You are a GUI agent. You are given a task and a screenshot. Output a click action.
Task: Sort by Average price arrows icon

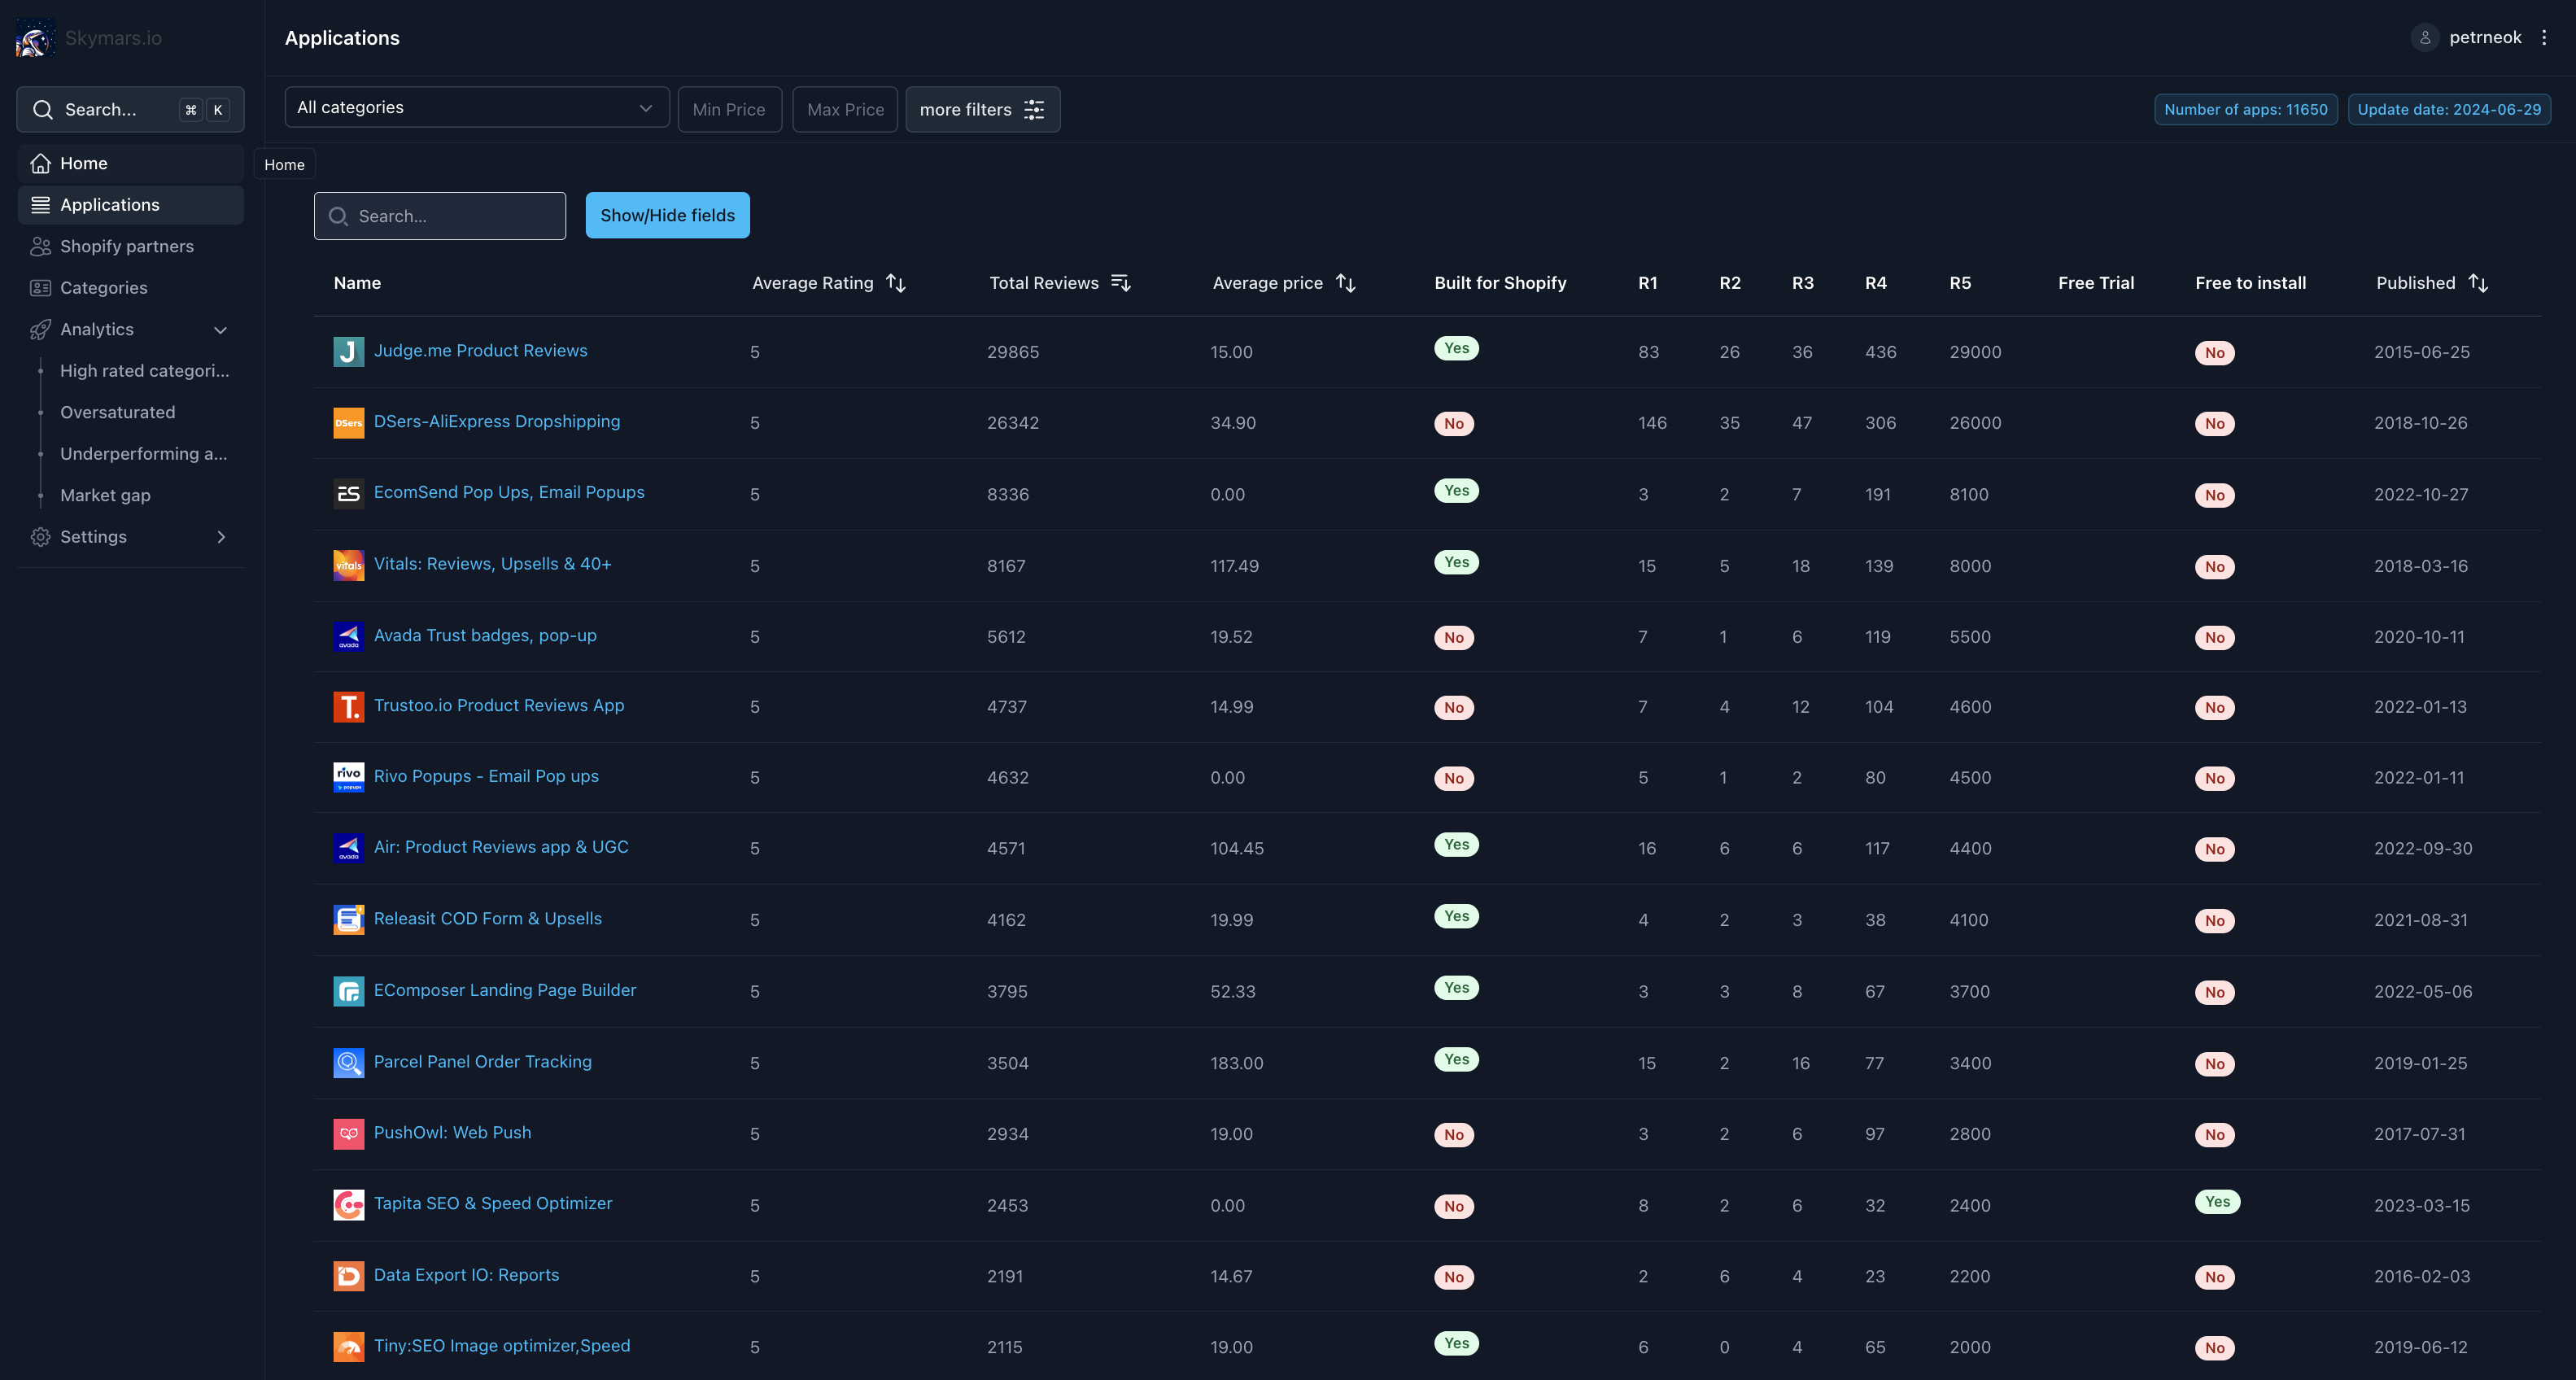click(x=1346, y=284)
